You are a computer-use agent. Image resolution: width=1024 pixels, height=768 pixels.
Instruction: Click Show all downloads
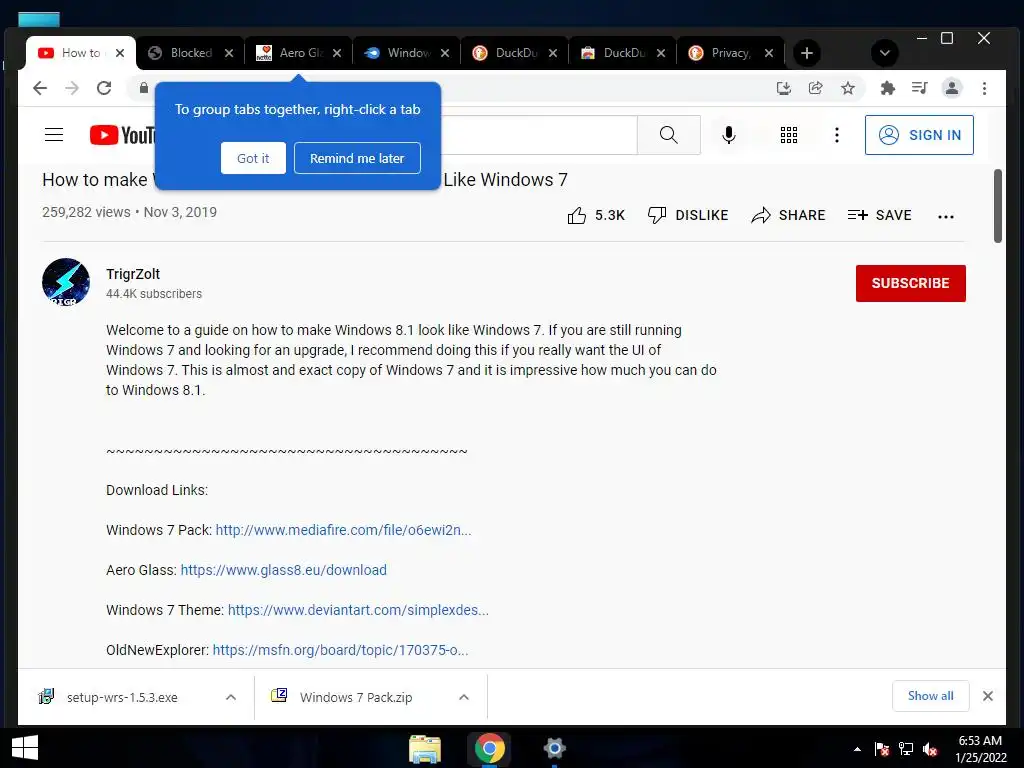[x=931, y=696]
